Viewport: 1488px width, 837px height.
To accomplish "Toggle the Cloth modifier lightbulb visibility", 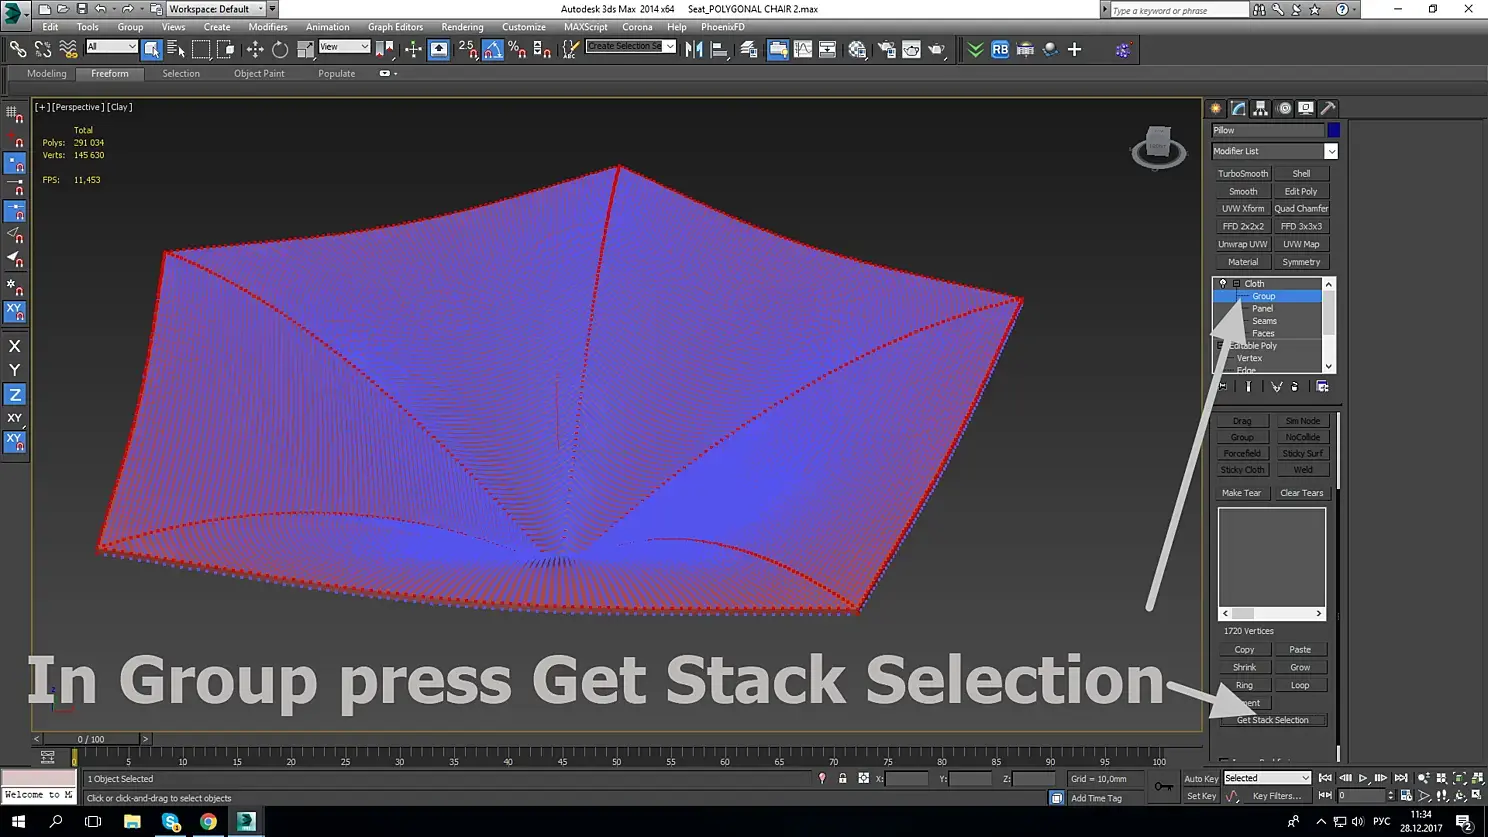I will (1222, 283).
